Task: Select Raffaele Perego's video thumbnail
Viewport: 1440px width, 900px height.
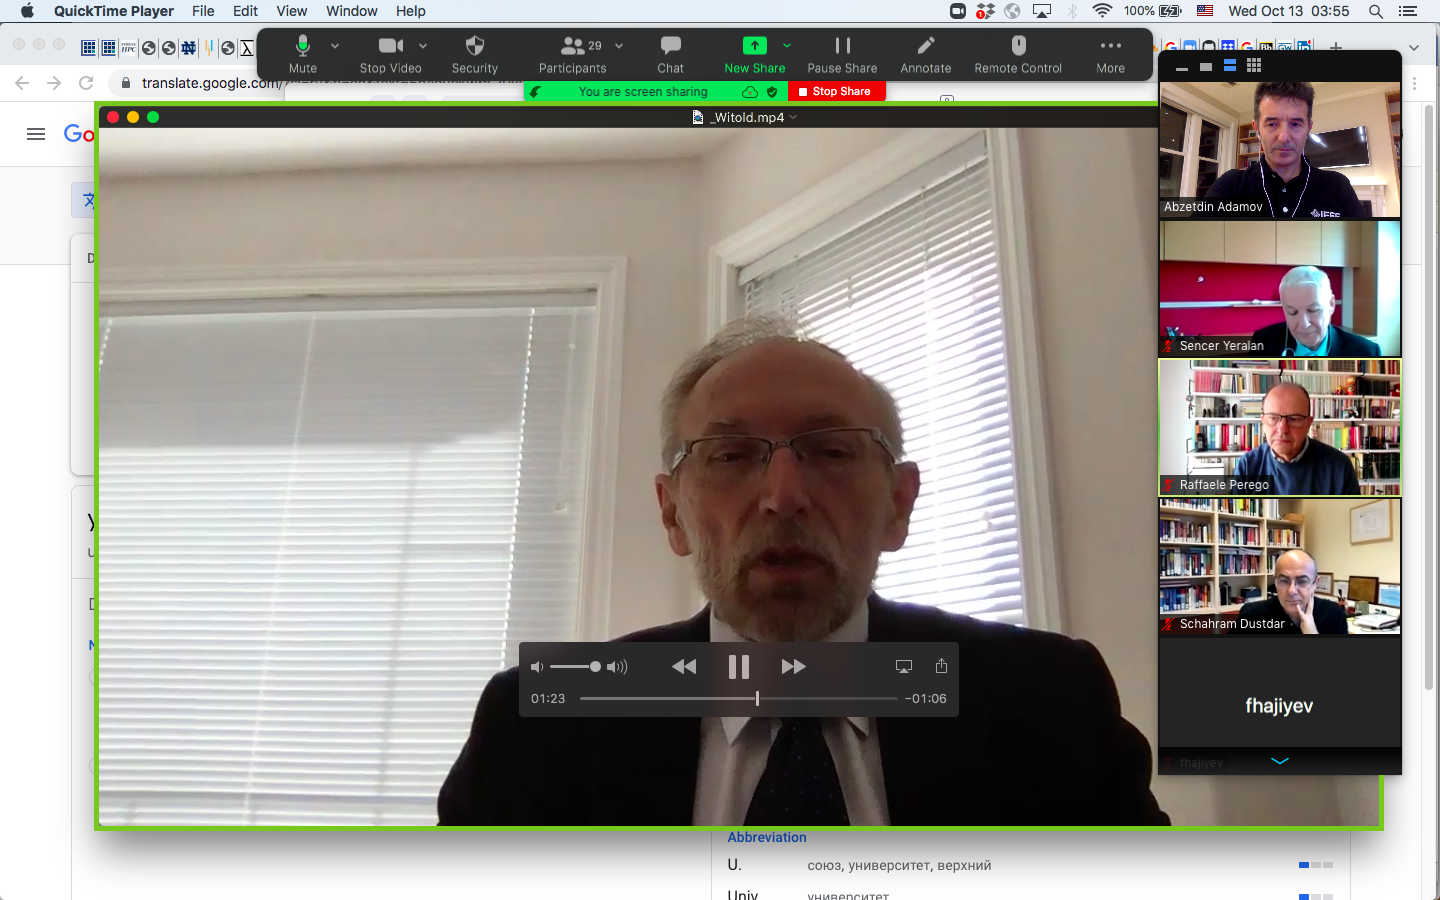Action: click(1279, 428)
